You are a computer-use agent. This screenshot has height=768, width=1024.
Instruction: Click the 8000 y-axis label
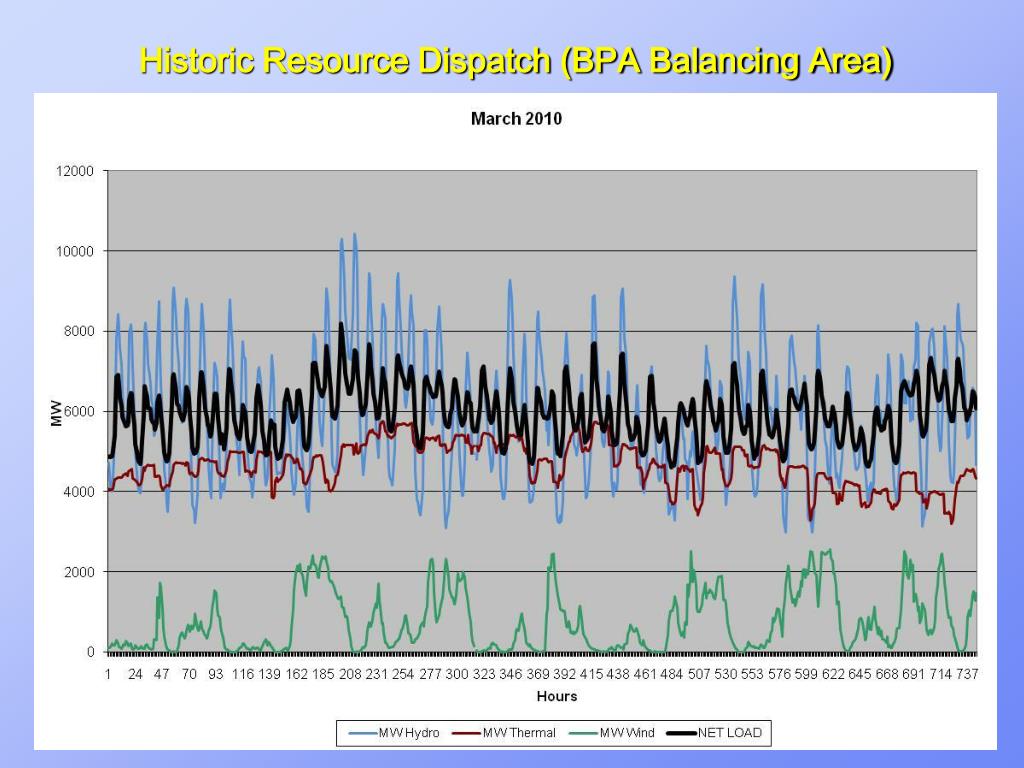pos(78,332)
